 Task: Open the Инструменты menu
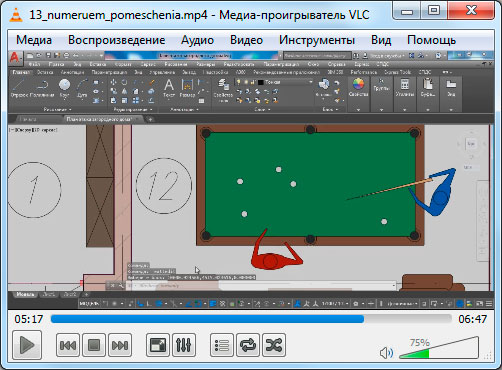[x=317, y=40]
